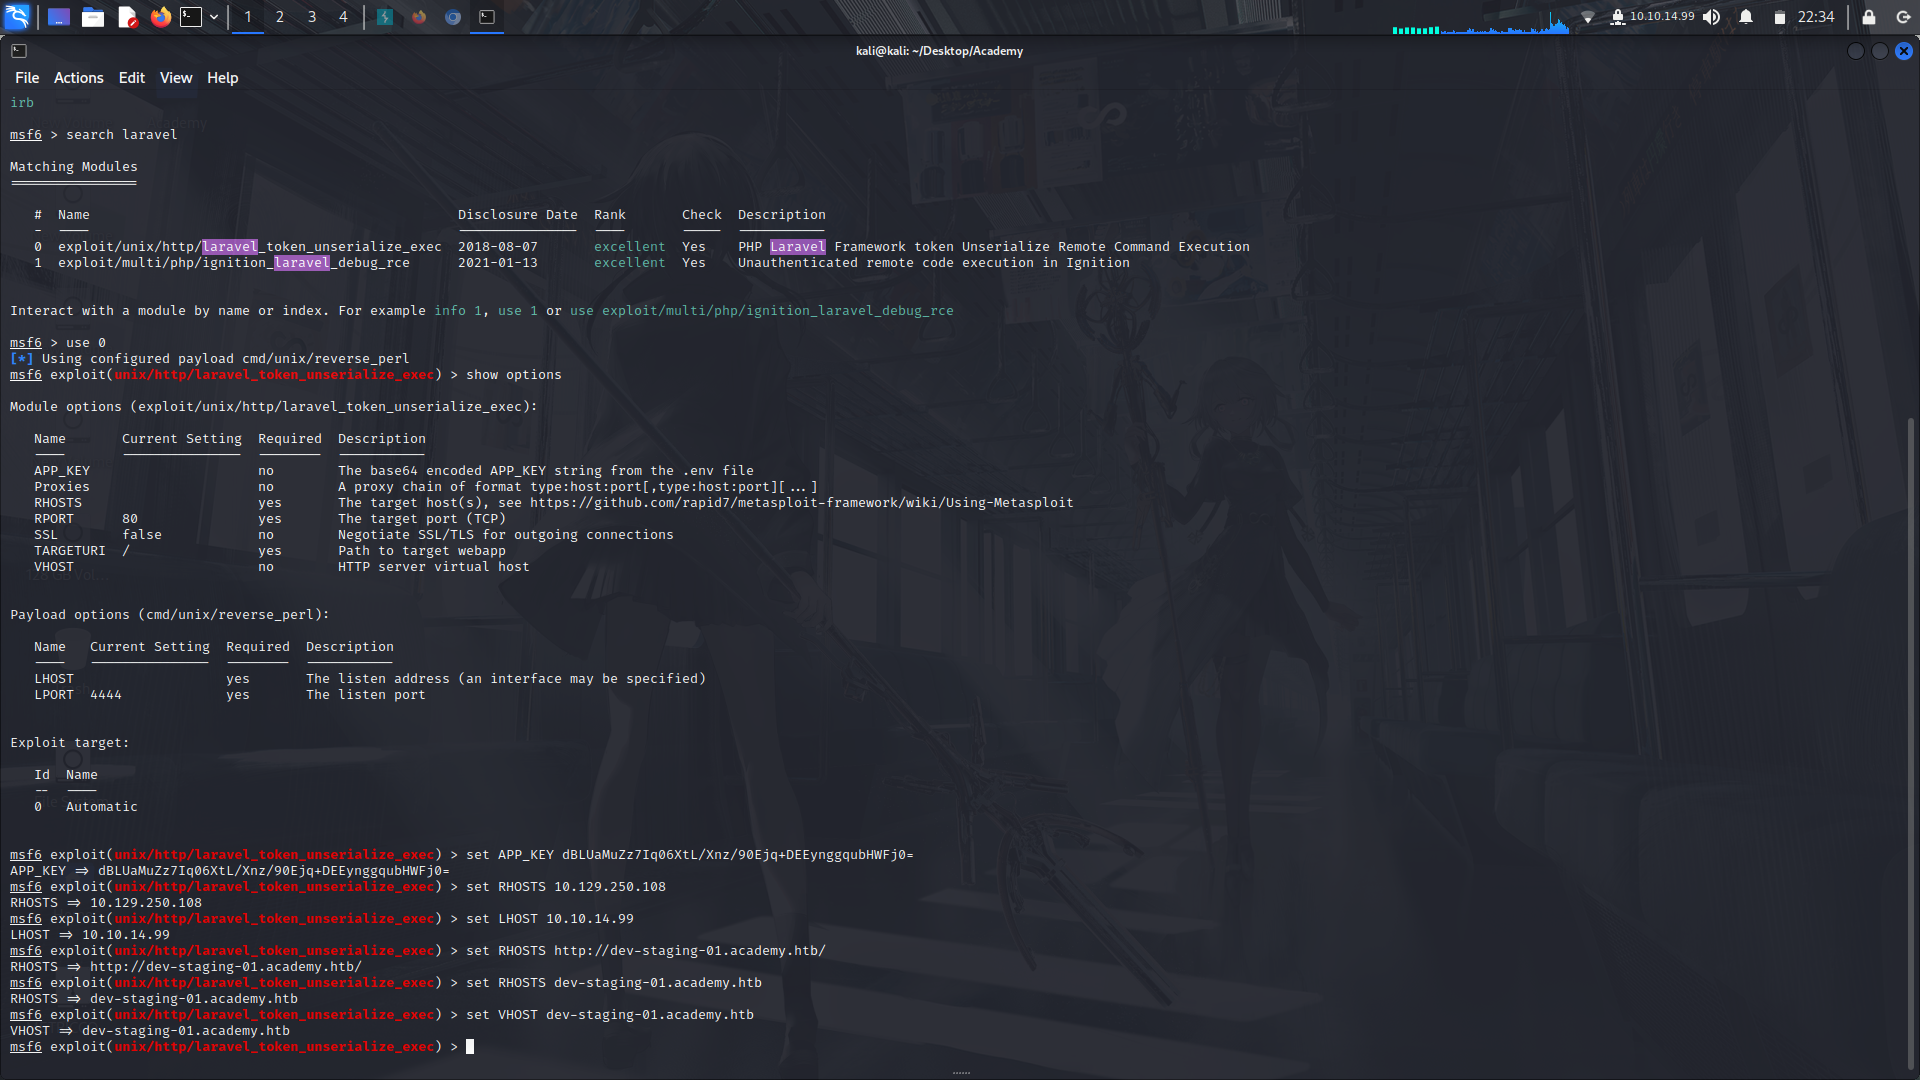Open the Actions menu
The width and height of the screenshot is (1920, 1080).
[78, 77]
